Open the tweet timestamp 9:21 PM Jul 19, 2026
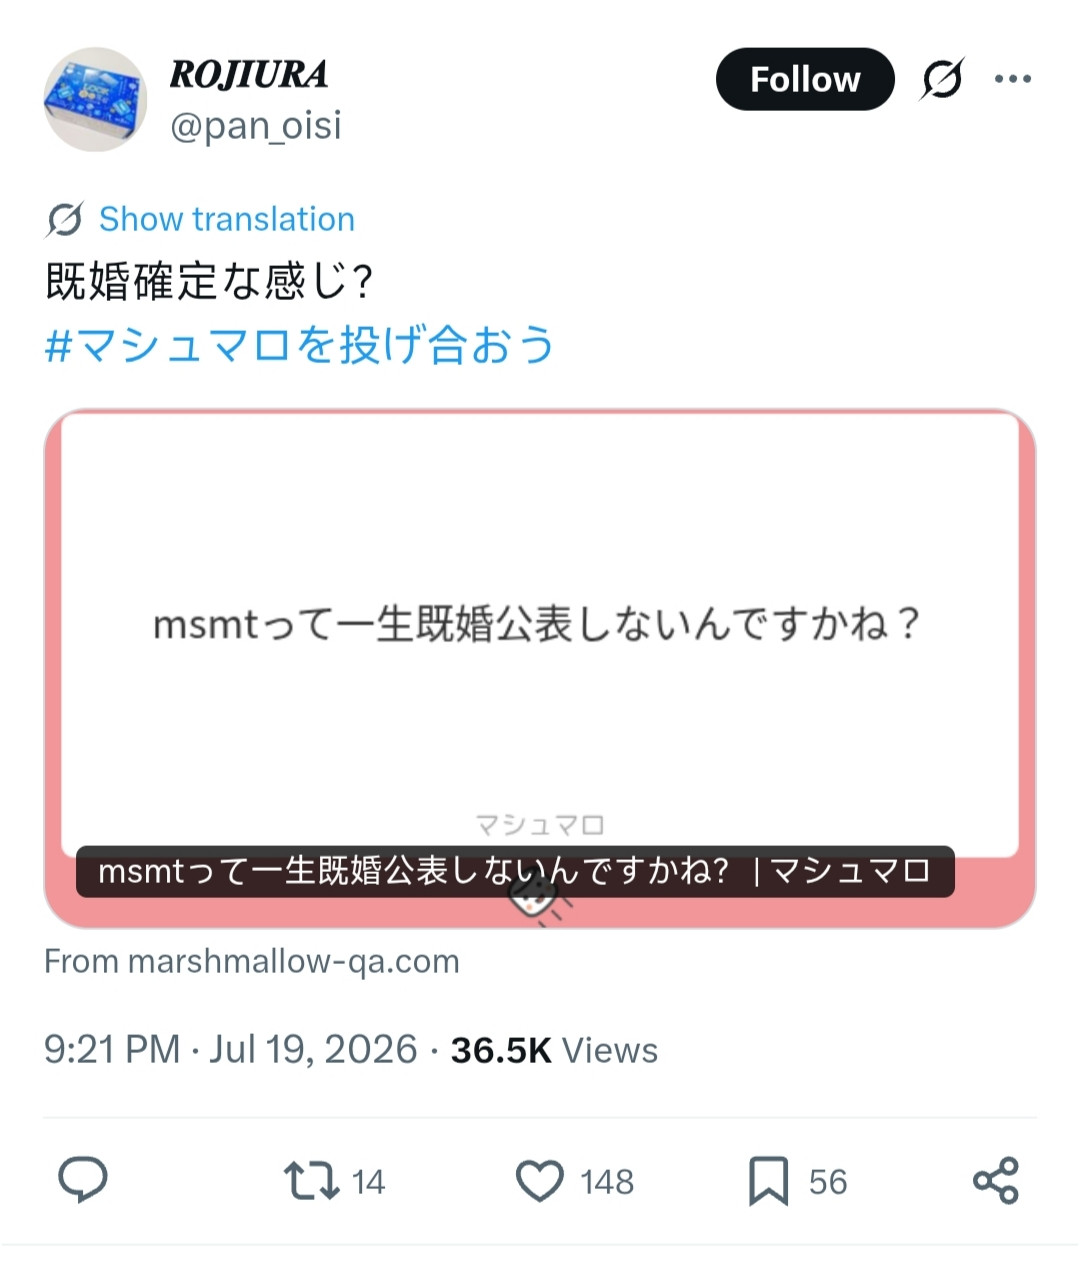The image size is (1080, 1278). pyautogui.click(x=231, y=1050)
